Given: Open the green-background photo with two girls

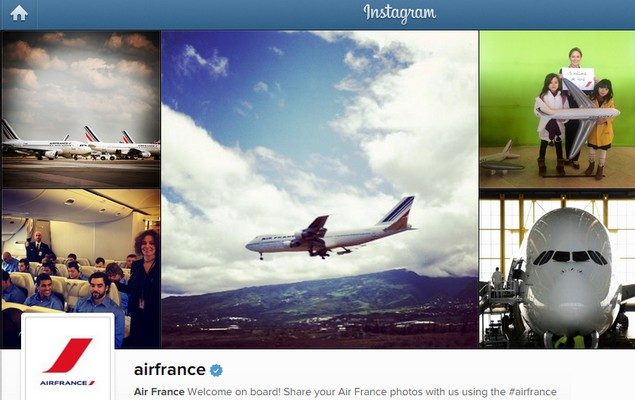Looking at the screenshot, I should [557, 109].
